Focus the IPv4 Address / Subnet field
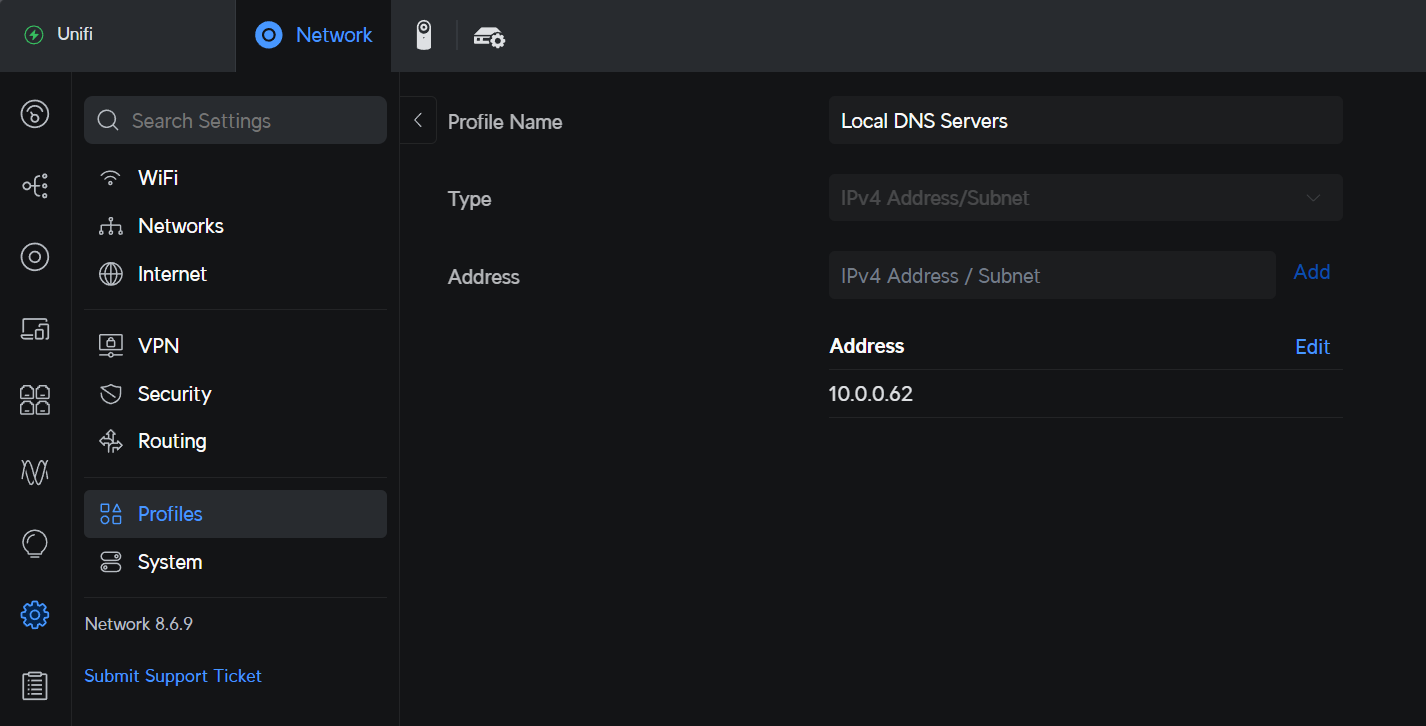The width and height of the screenshot is (1426, 726). (1051, 276)
